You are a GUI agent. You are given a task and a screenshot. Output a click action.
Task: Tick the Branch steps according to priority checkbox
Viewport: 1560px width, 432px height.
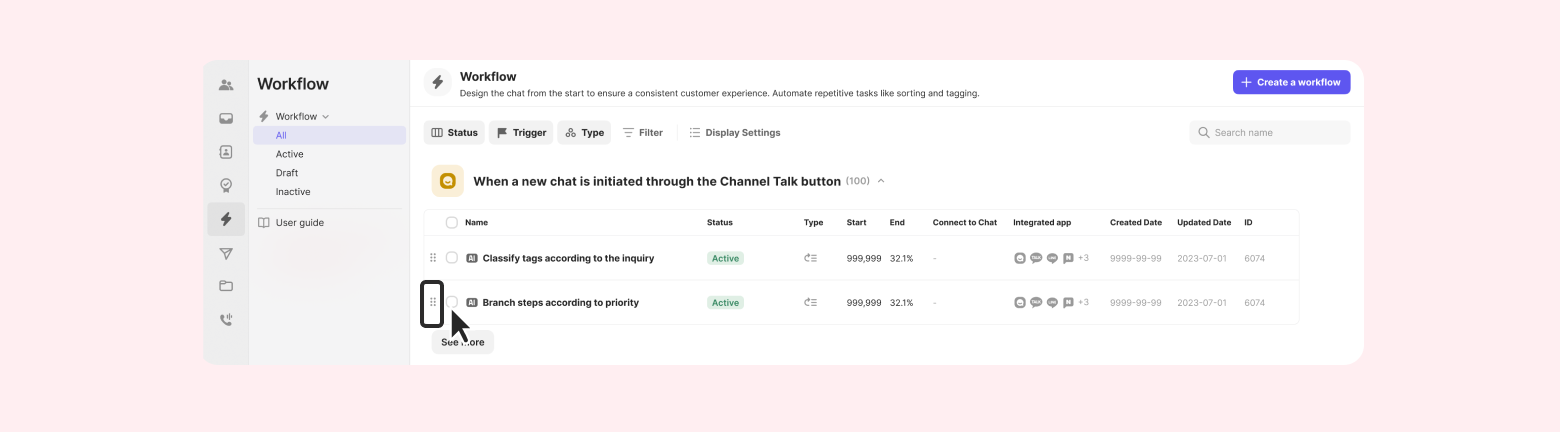coord(452,302)
